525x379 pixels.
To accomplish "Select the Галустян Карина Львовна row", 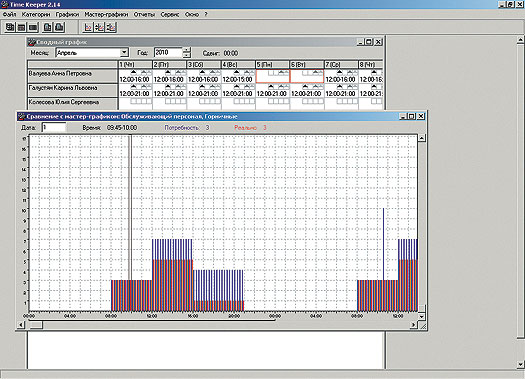I will tap(73, 90).
